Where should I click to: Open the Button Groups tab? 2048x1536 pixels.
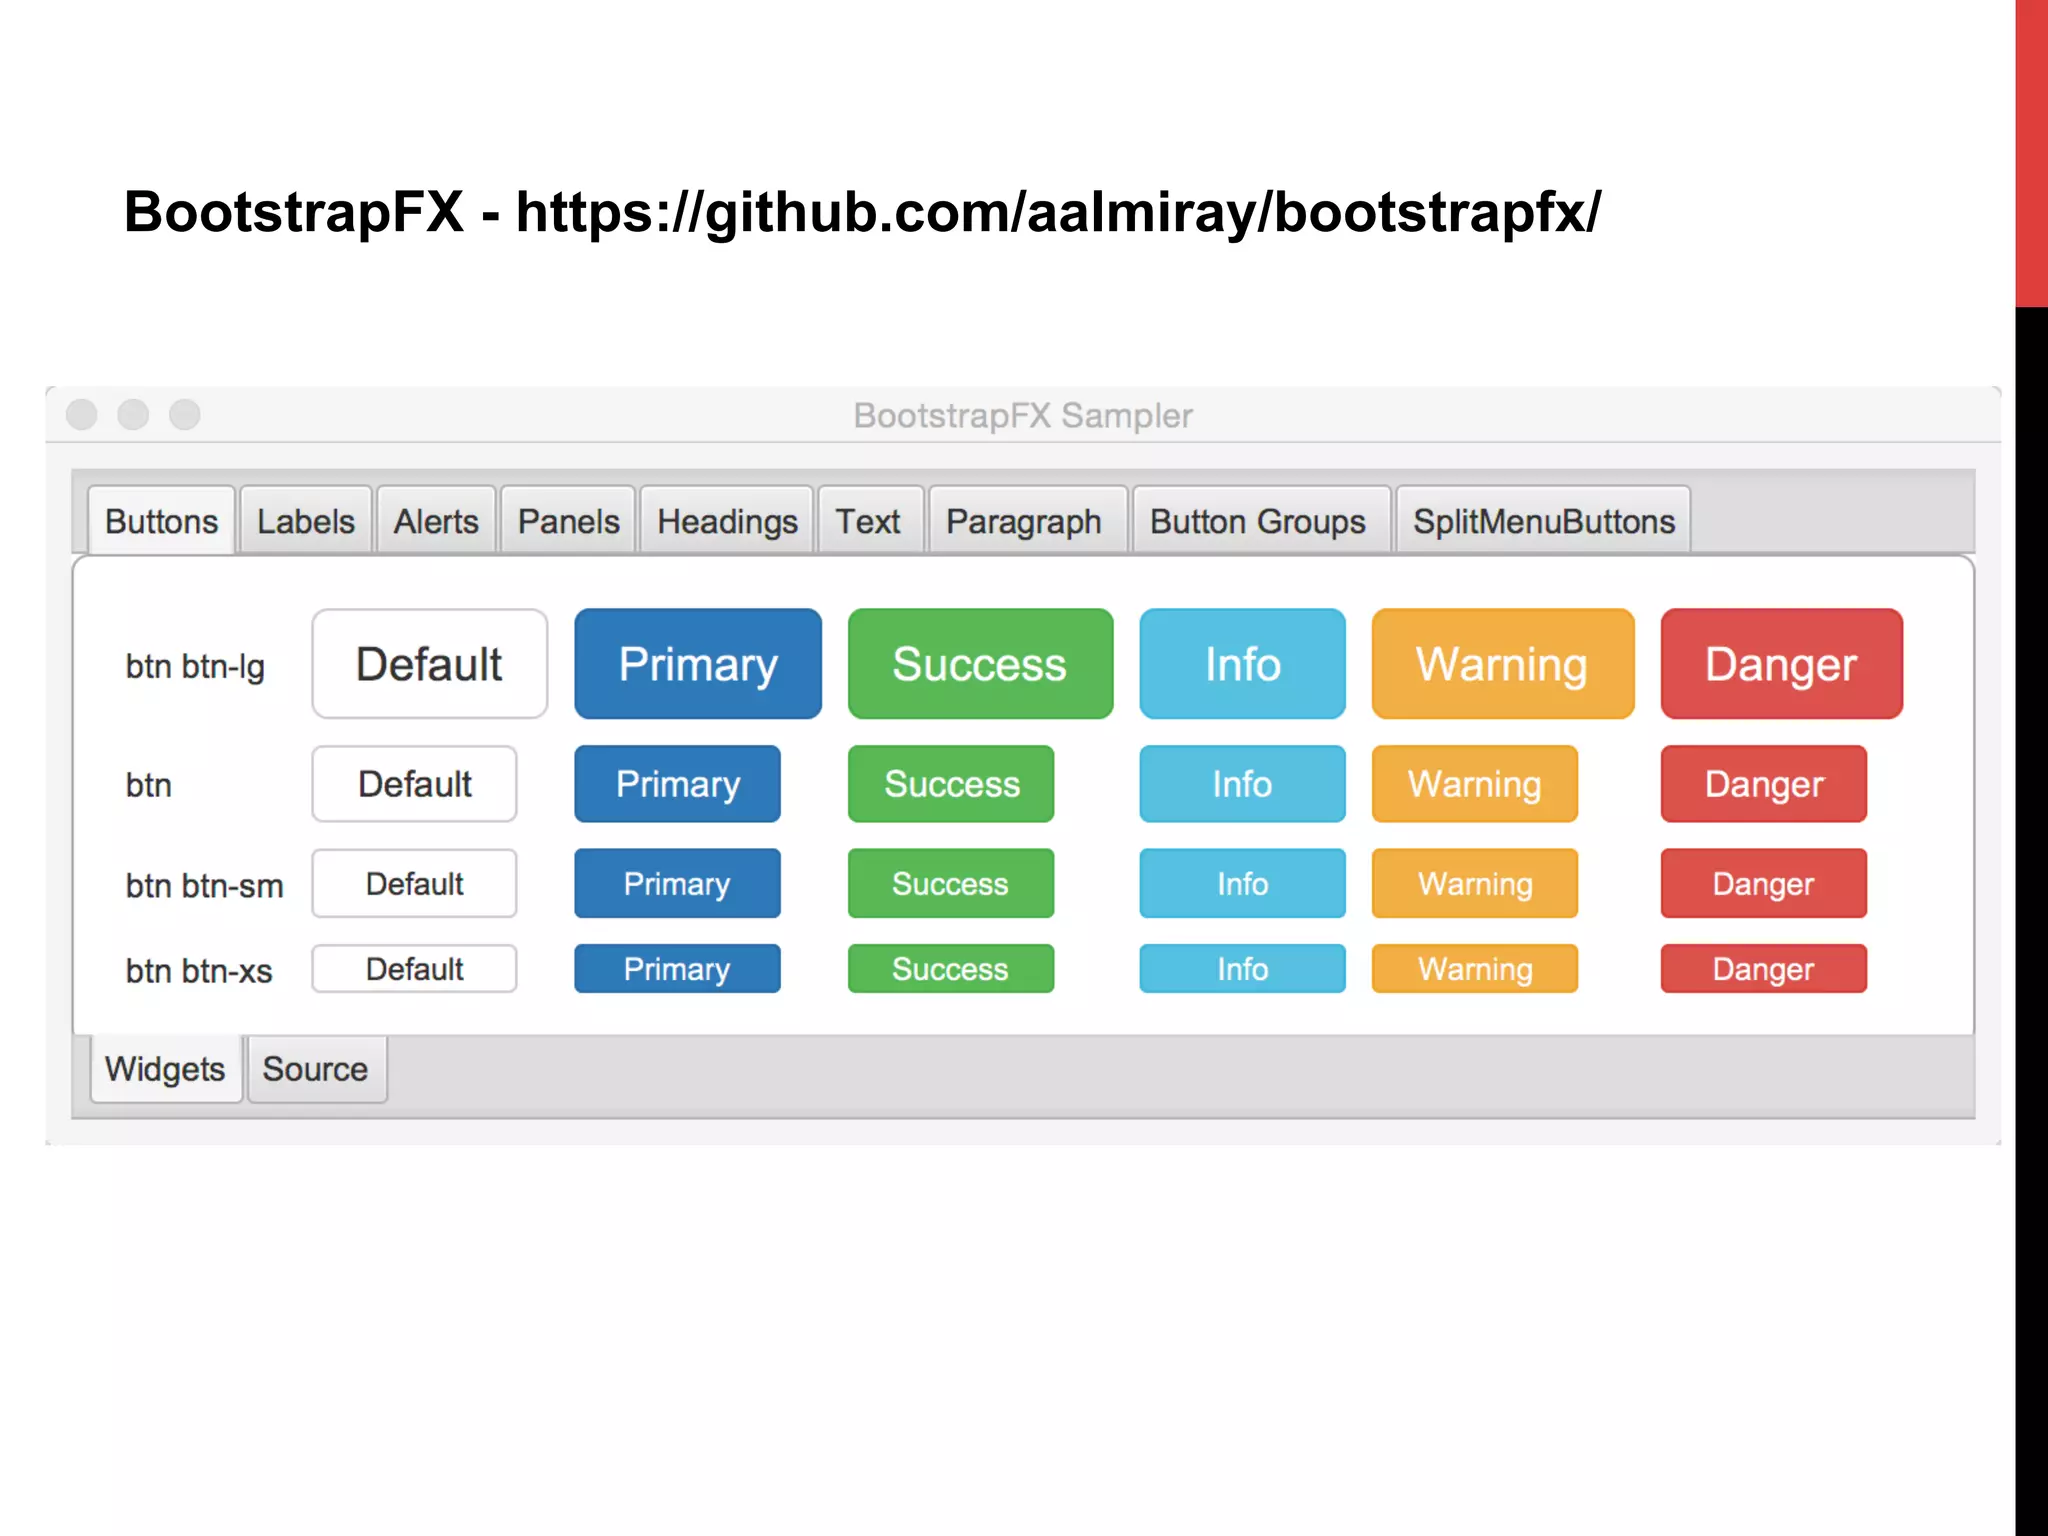tap(1257, 521)
